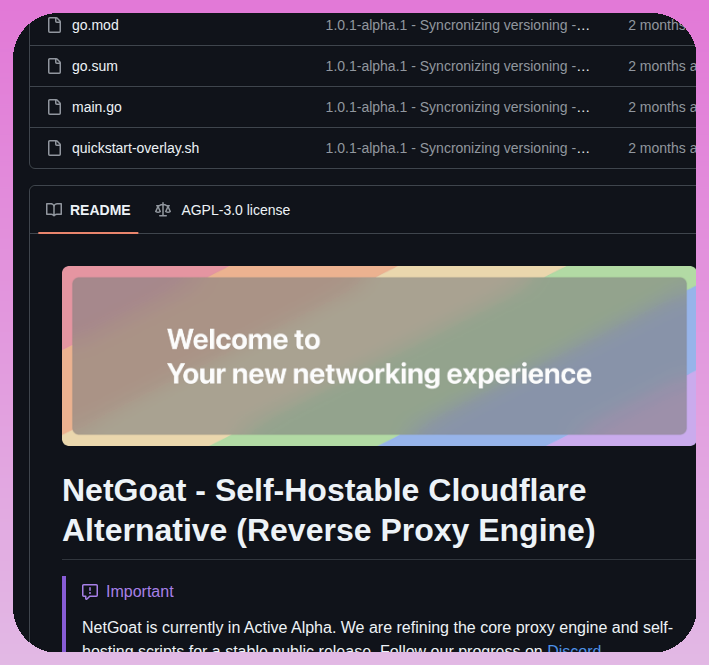The width and height of the screenshot is (709, 665).
Task: Open commit message in main.go row
Action: click(x=457, y=107)
